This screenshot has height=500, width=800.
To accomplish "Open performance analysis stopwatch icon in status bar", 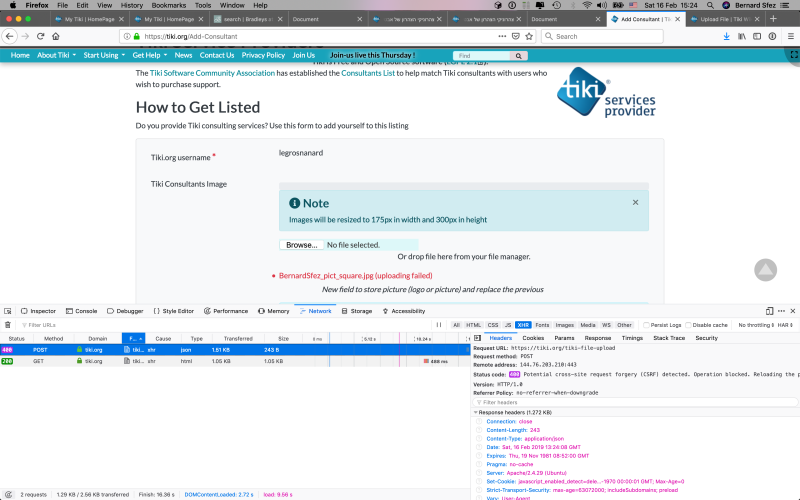I will tap(8, 494).
